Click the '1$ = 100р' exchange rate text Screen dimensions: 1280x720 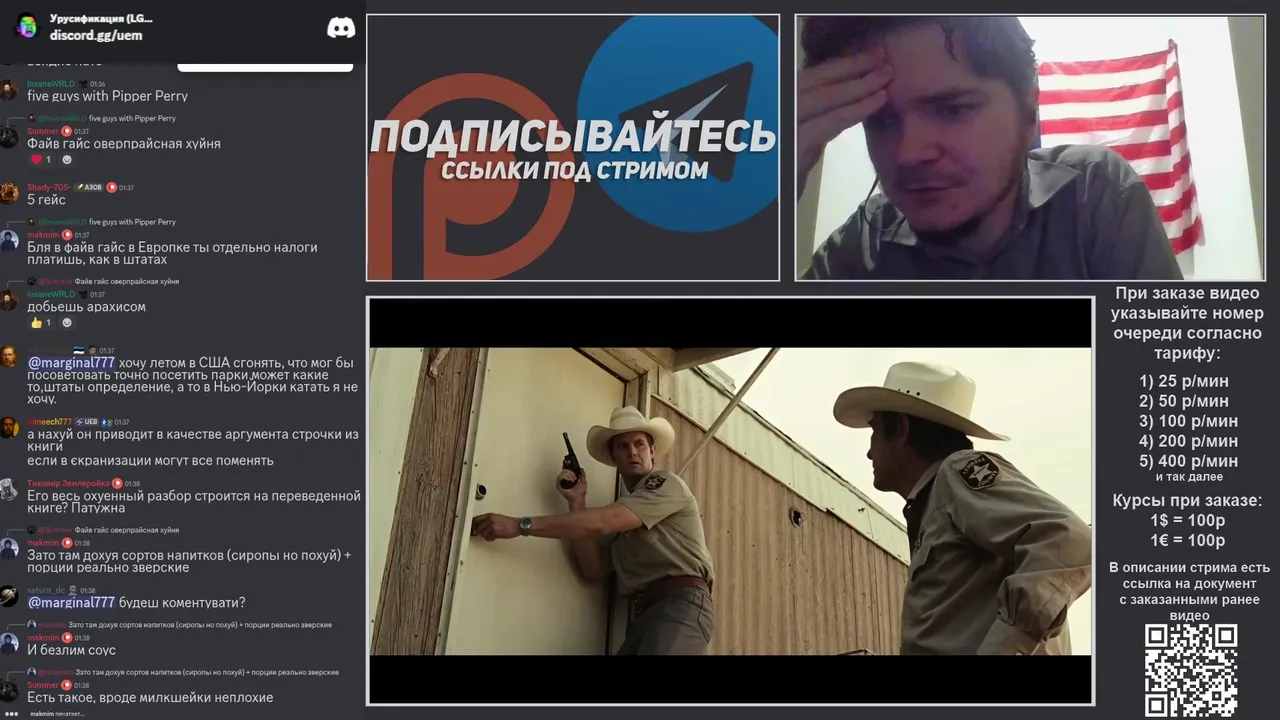pos(1187,521)
